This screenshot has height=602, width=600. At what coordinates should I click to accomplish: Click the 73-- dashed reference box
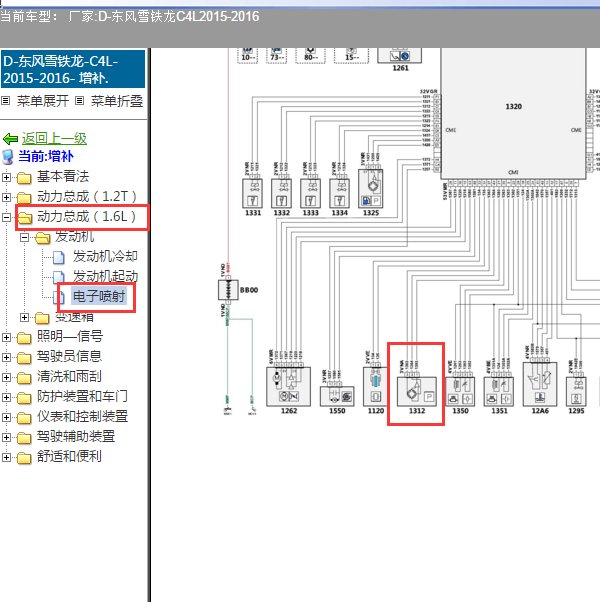[276, 56]
